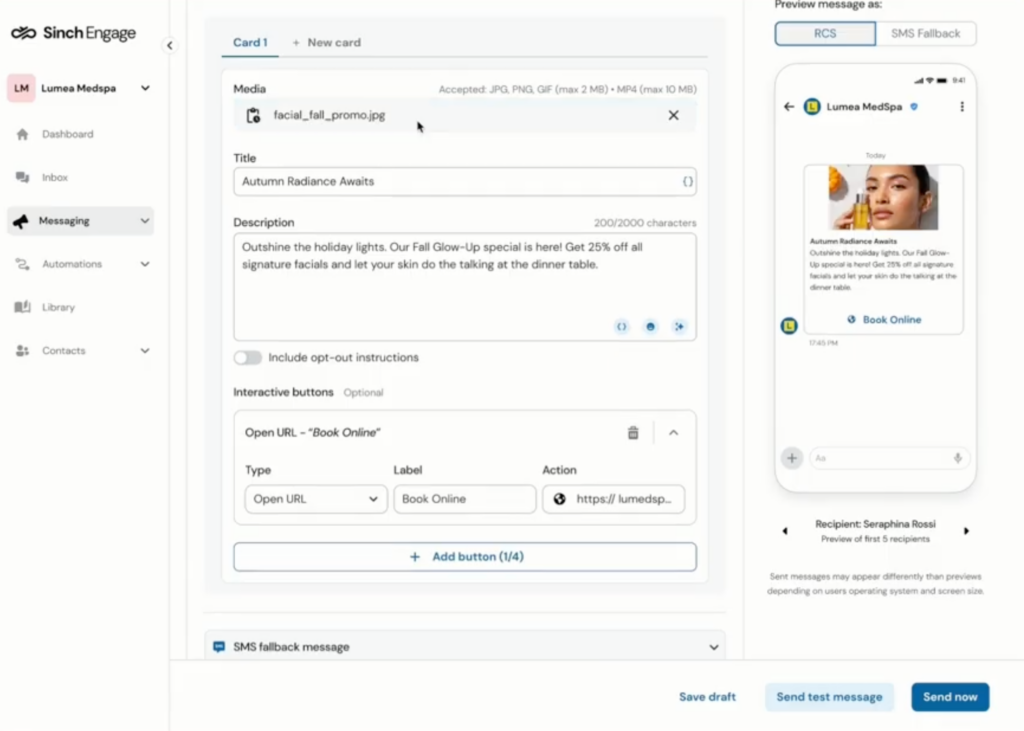Viewport: 1024px width, 731px height.
Task: Click Add button (1/4)
Action: (x=465, y=557)
